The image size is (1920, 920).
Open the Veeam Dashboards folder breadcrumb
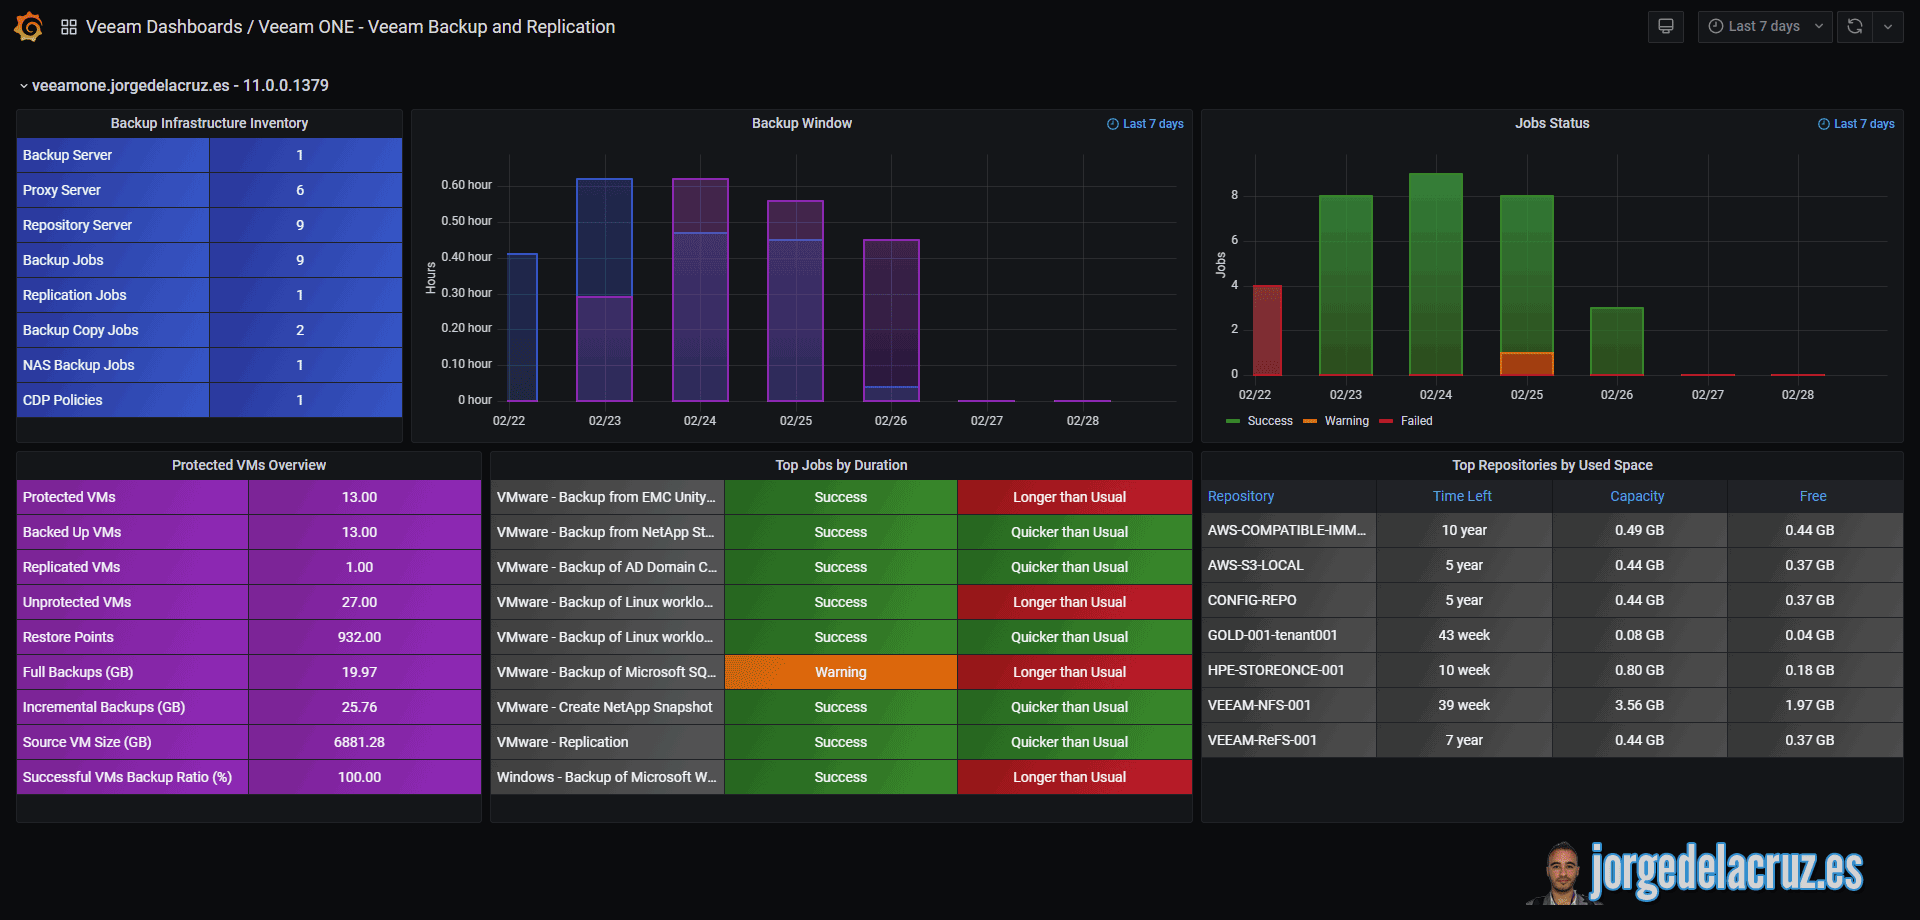pyautogui.click(x=164, y=27)
